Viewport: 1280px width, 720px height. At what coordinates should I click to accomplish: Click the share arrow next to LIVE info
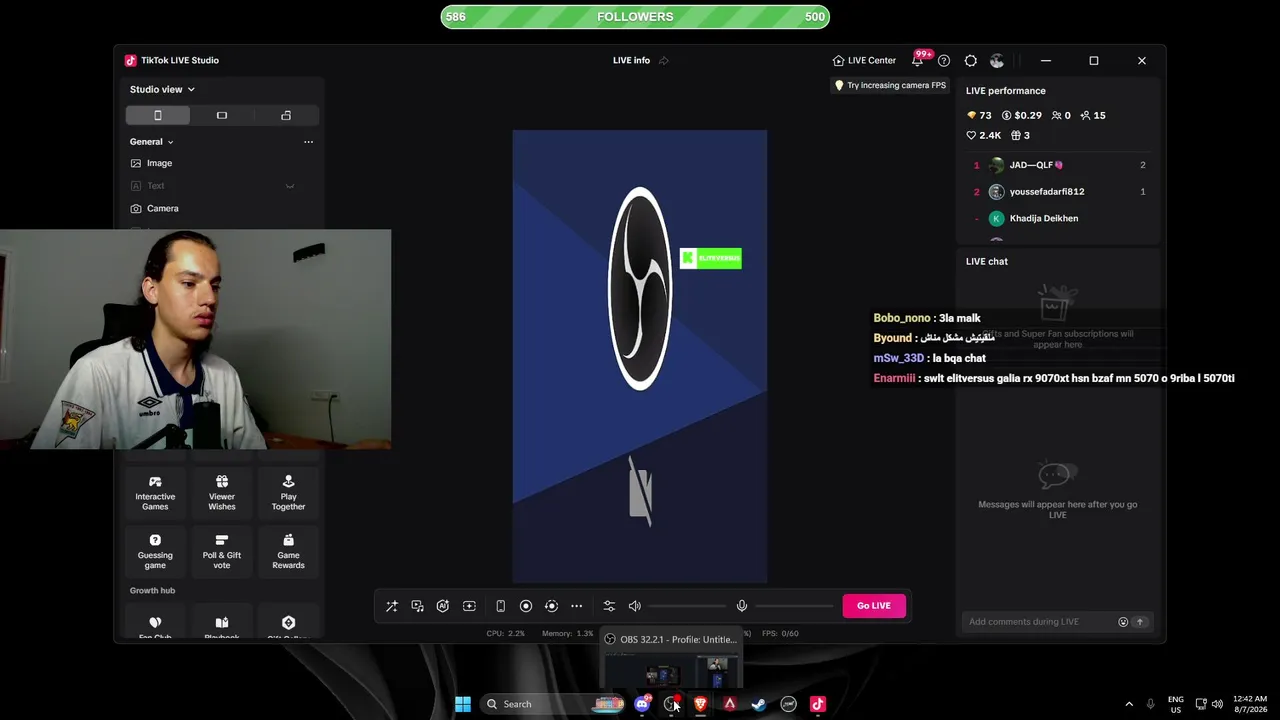pyautogui.click(x=663, y=60)
